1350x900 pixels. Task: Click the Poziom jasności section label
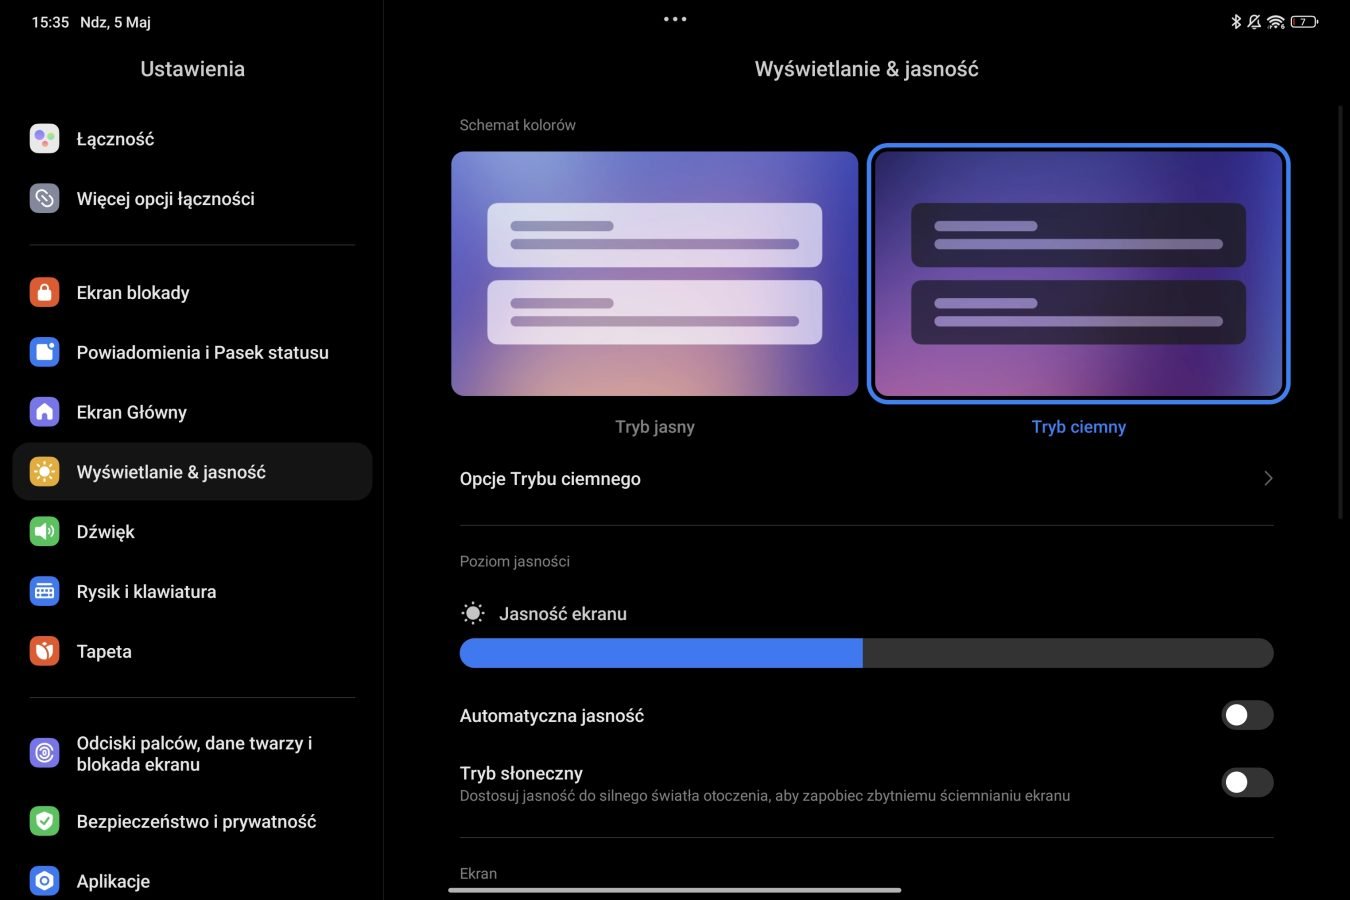point(515,561)
